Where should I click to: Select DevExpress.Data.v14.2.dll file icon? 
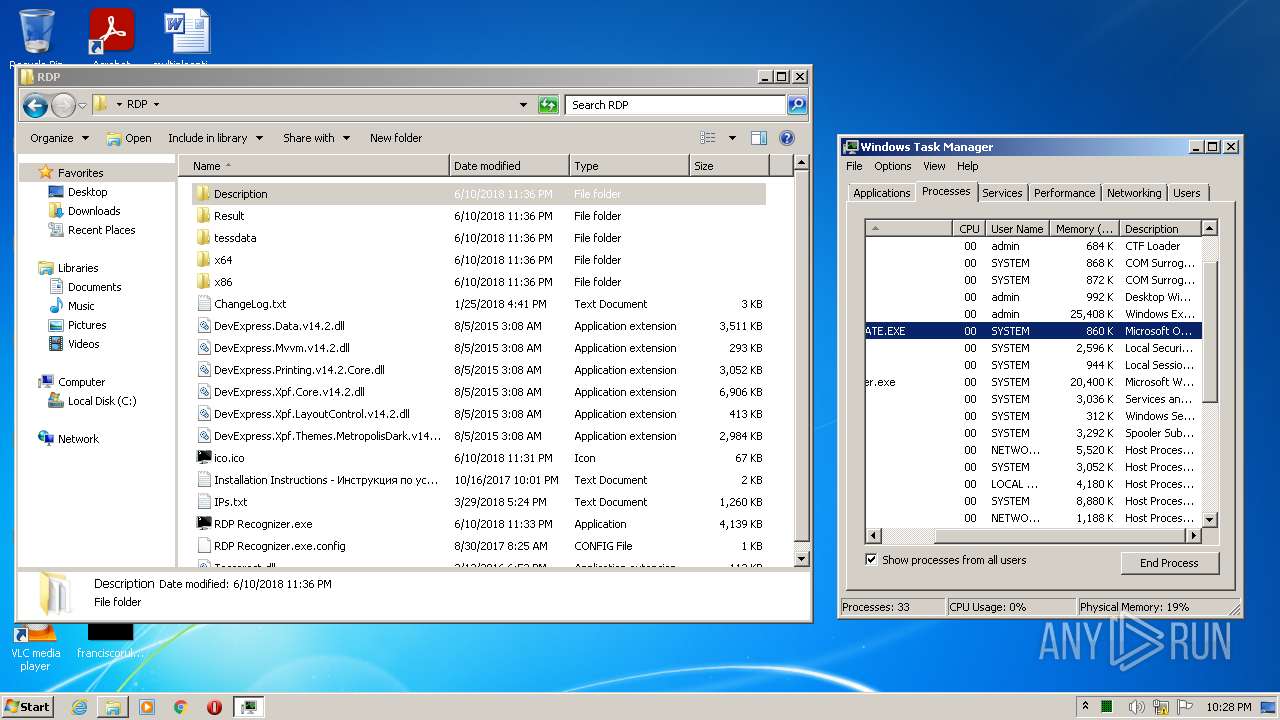(204, 326)
